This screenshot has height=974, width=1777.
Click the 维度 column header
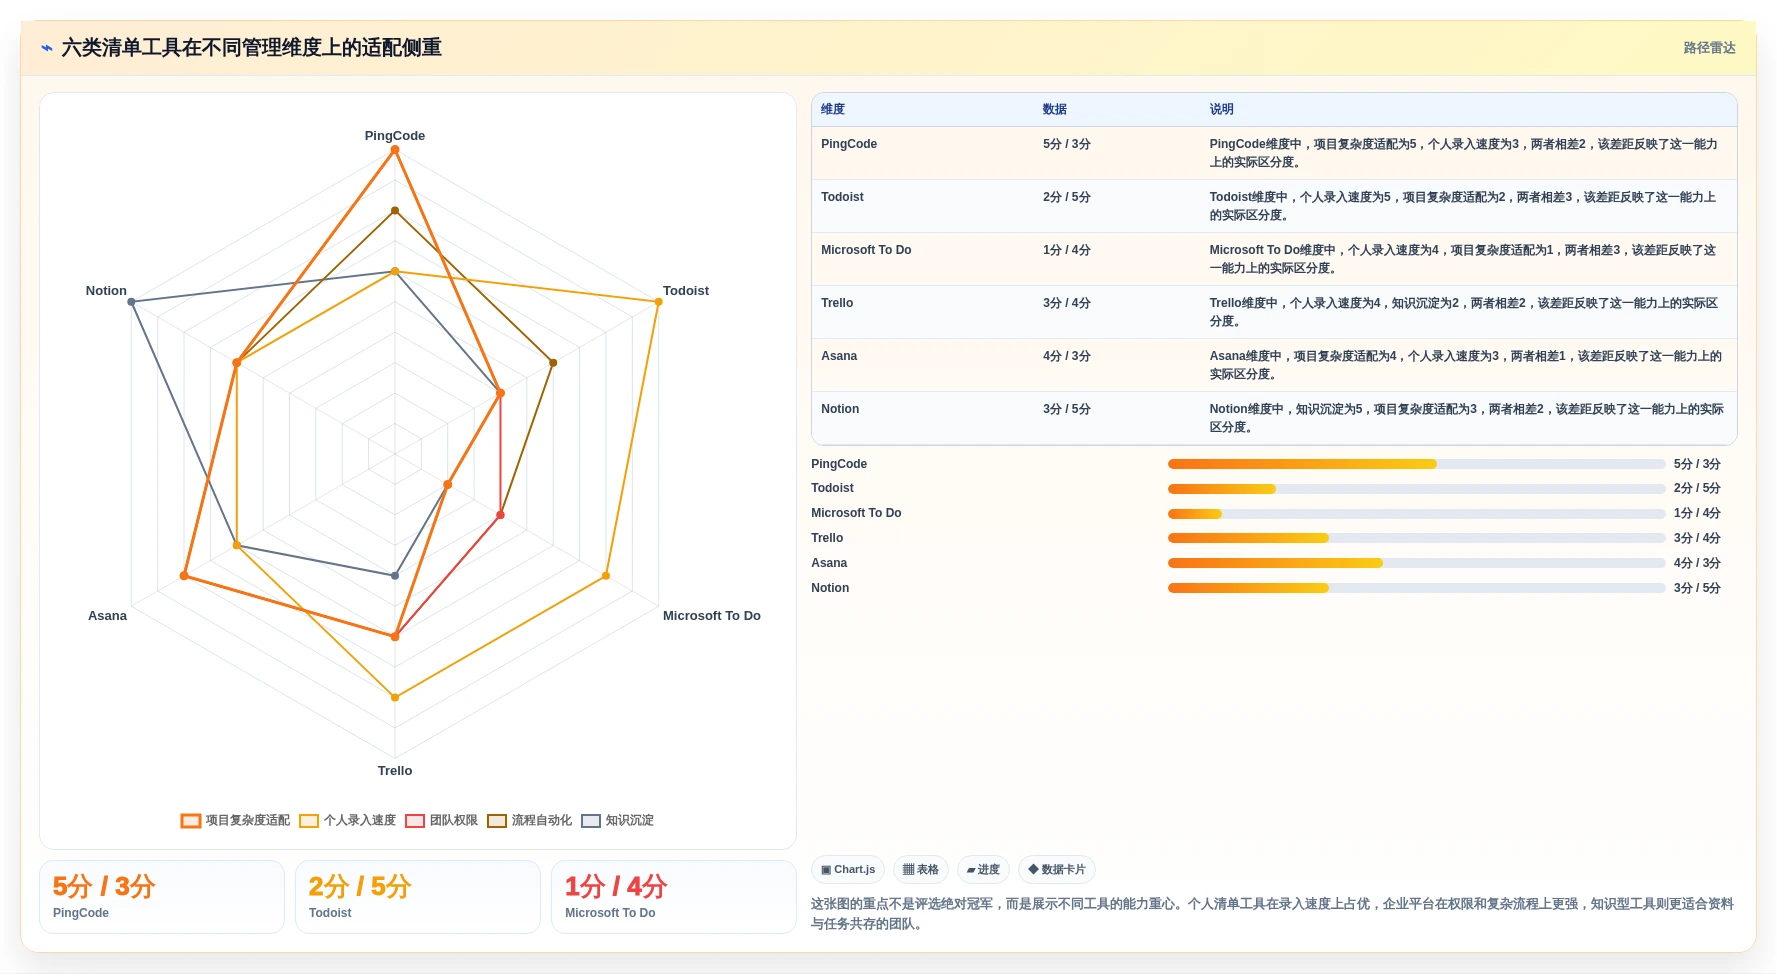coord(833,109)
